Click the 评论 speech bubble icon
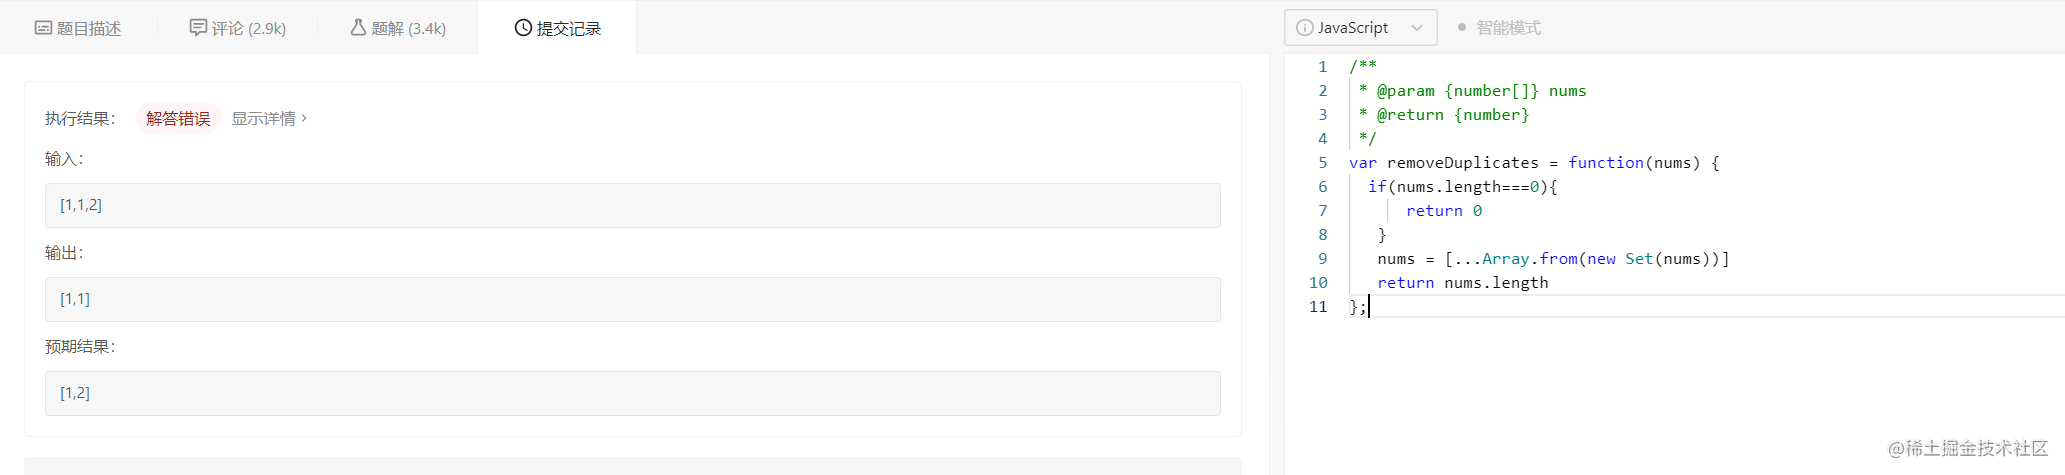Image resolution: width=2065 pixels, height=475 pixels. [198, 27]
